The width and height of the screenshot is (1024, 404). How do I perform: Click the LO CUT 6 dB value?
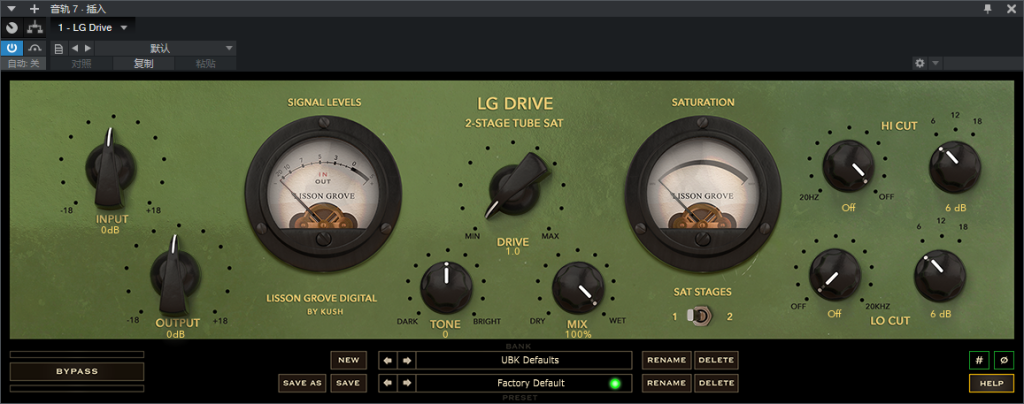941,314
